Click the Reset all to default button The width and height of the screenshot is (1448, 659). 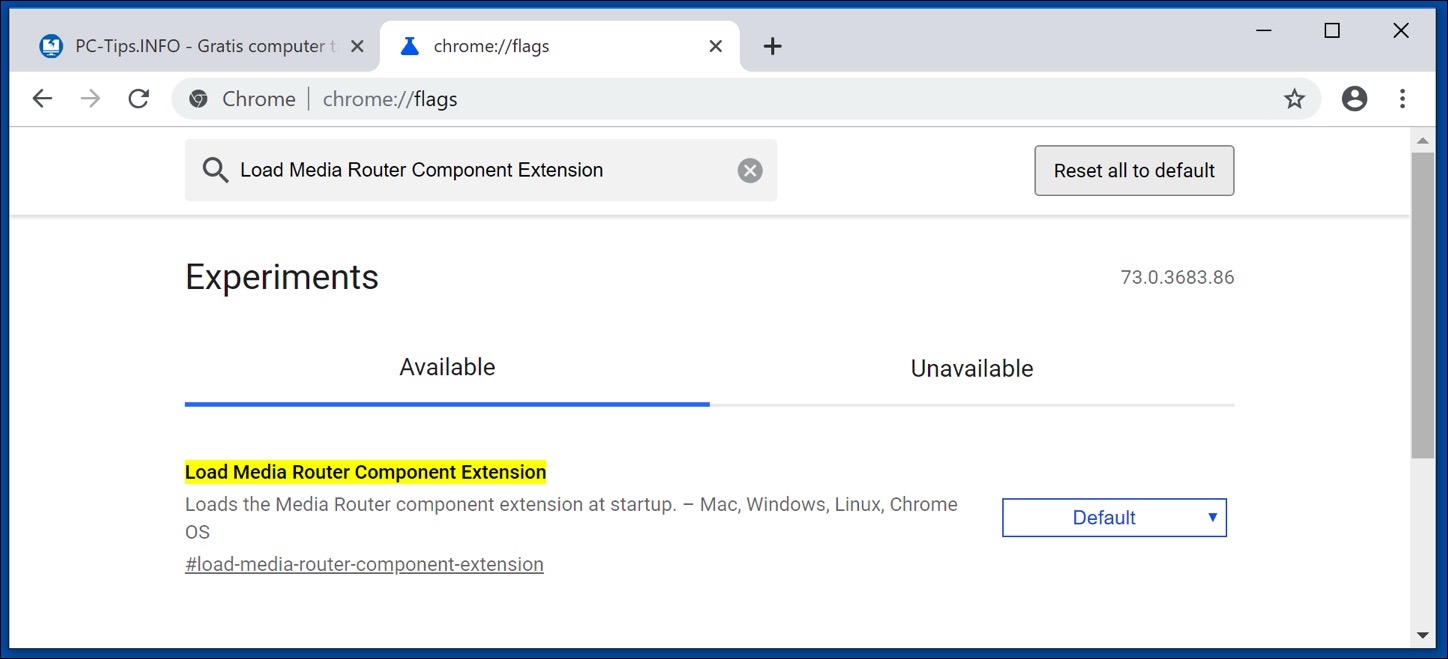(x=1133, y=170)
